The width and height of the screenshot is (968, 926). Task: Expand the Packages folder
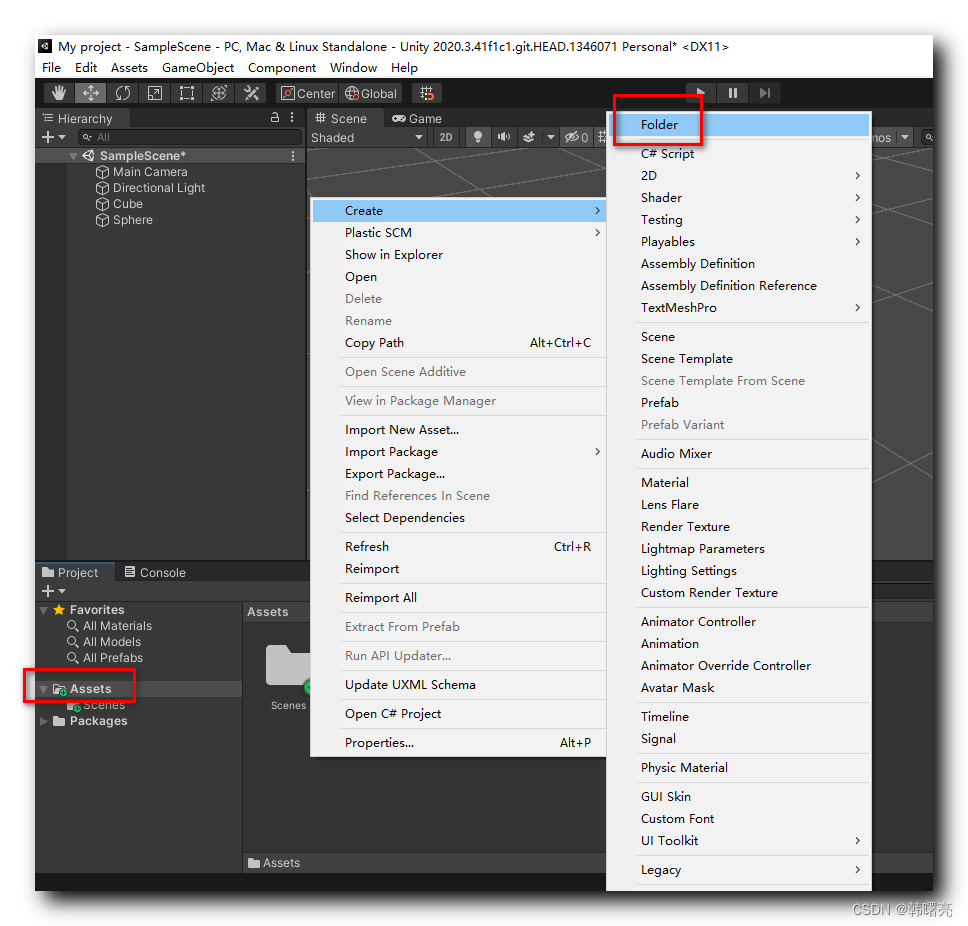point(44,721)
